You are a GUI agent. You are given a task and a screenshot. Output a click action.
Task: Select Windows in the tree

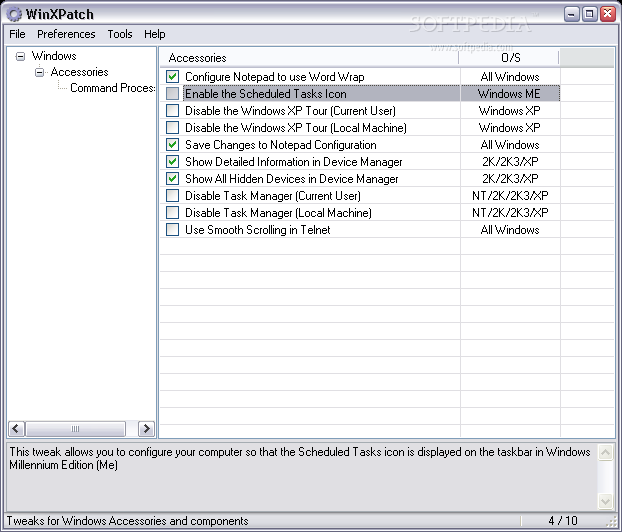(x=54, y=56)
